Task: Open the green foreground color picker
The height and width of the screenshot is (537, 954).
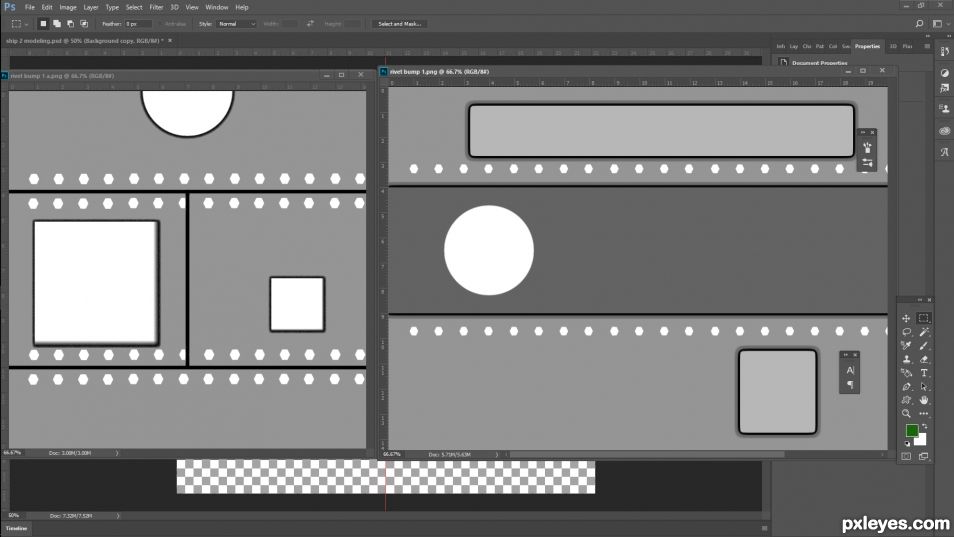Action: click(x=911, y=431)
